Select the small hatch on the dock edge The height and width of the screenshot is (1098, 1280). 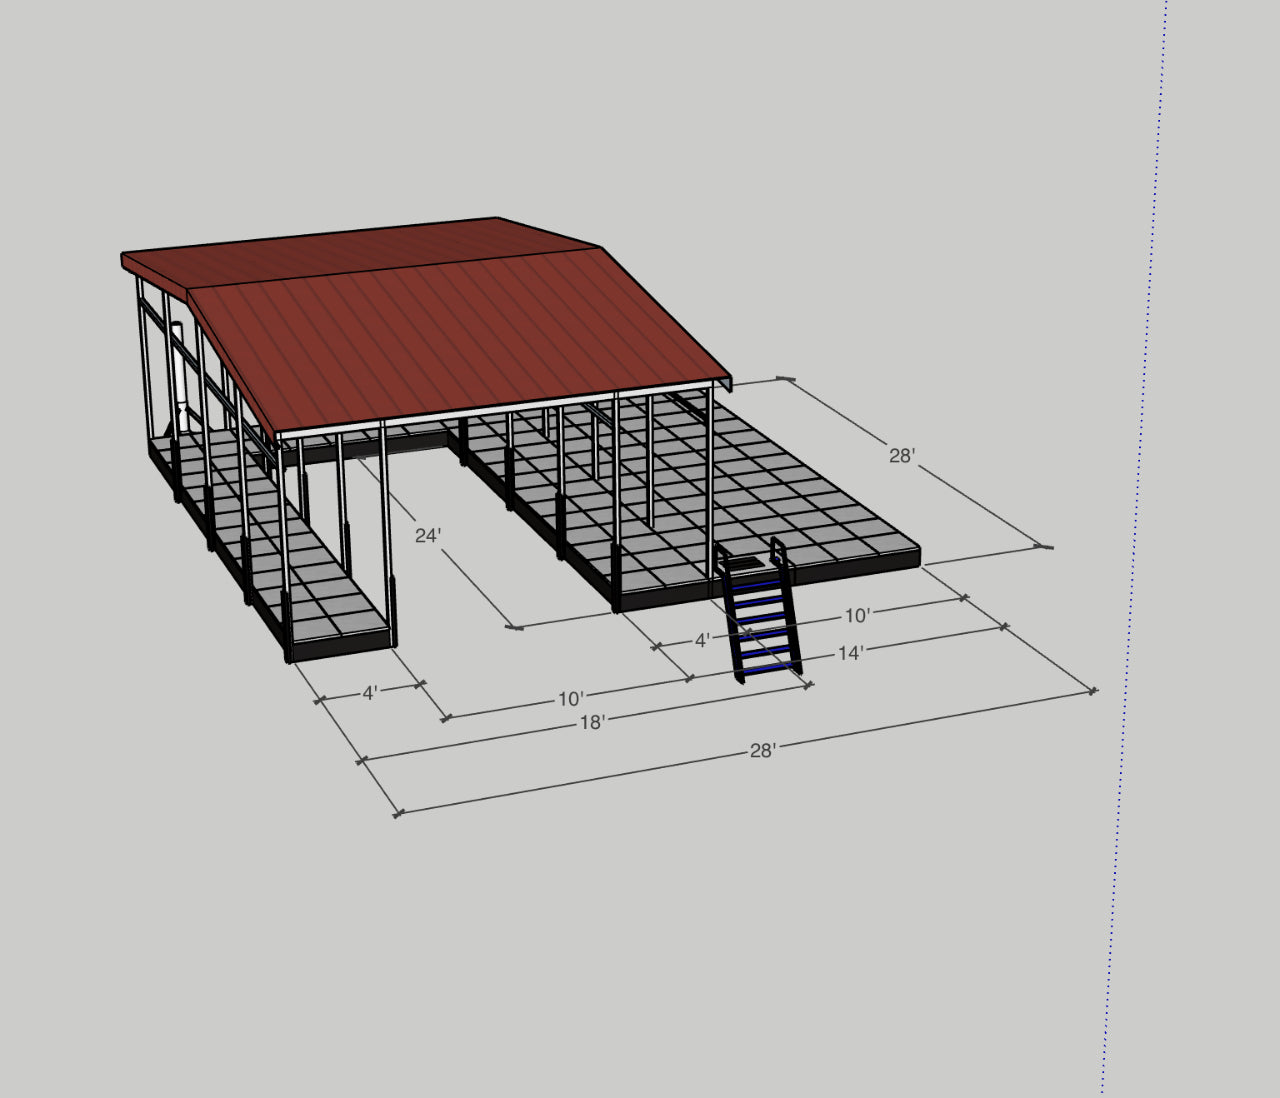[x=748, y=563]
